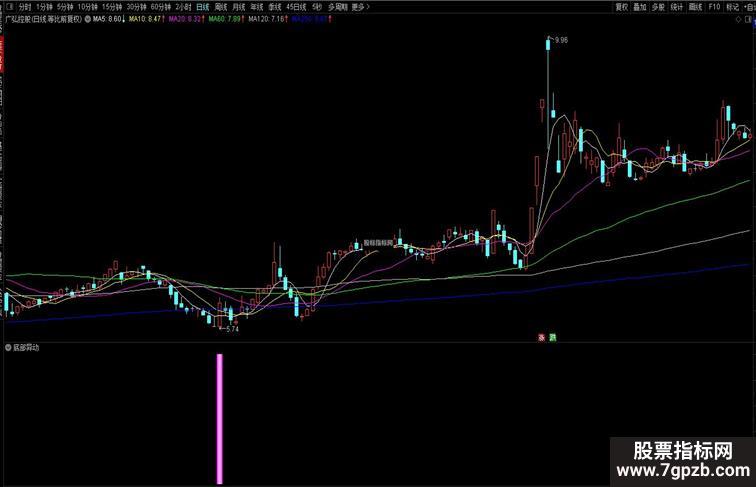Click the MA20 purple indicator label
The width and height of the screenshot is (756, 487).
coord(185,19)
